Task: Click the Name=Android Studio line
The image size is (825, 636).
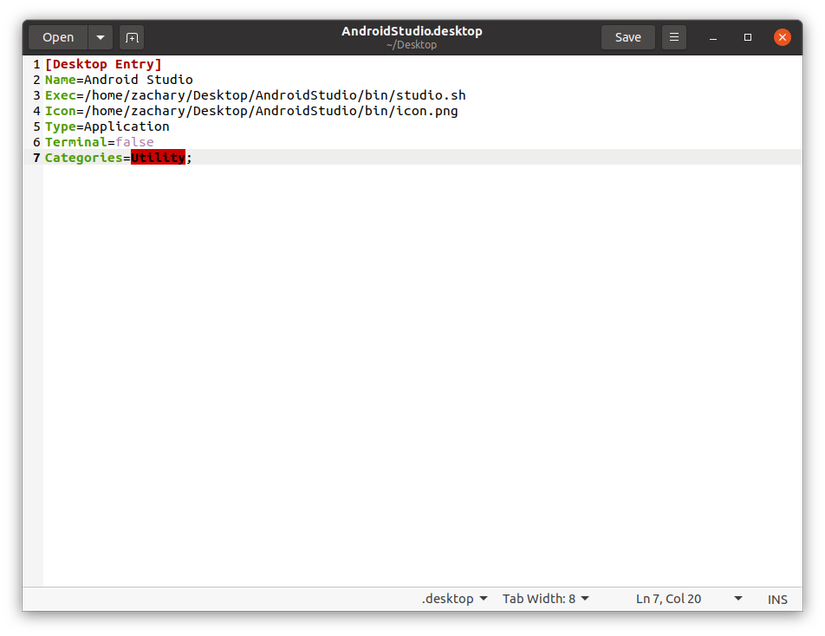Action: 120,79
